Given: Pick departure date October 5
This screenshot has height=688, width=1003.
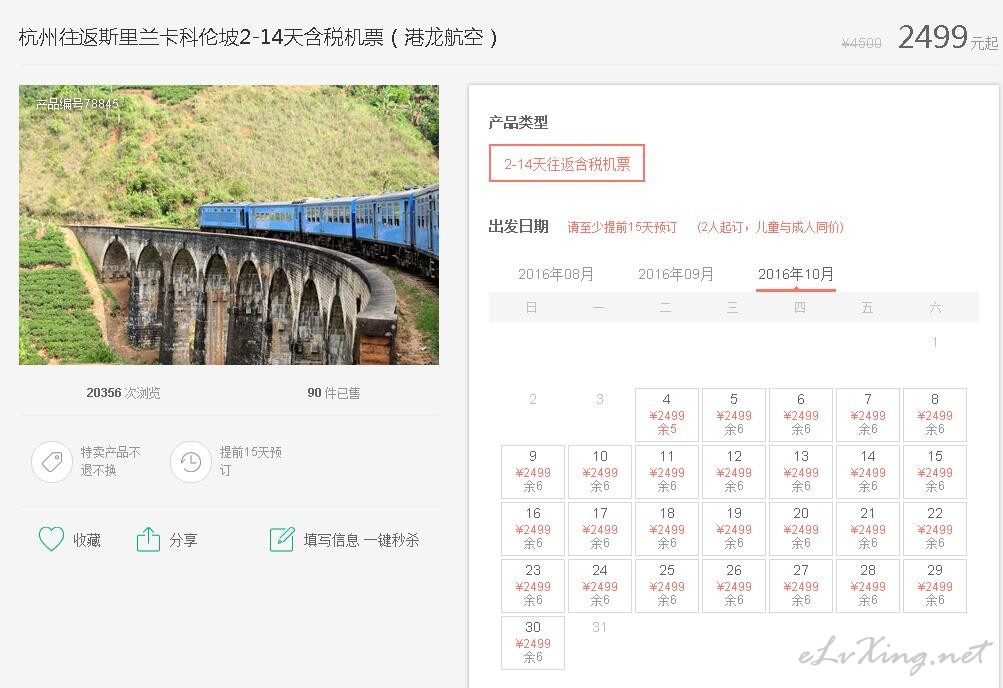Looking at the screenshot, I should coord(734,414).
